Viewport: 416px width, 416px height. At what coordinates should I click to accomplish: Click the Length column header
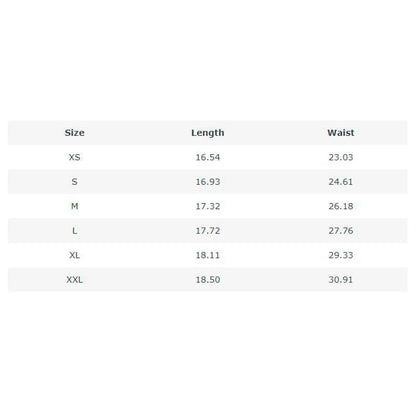click(208, 133)
